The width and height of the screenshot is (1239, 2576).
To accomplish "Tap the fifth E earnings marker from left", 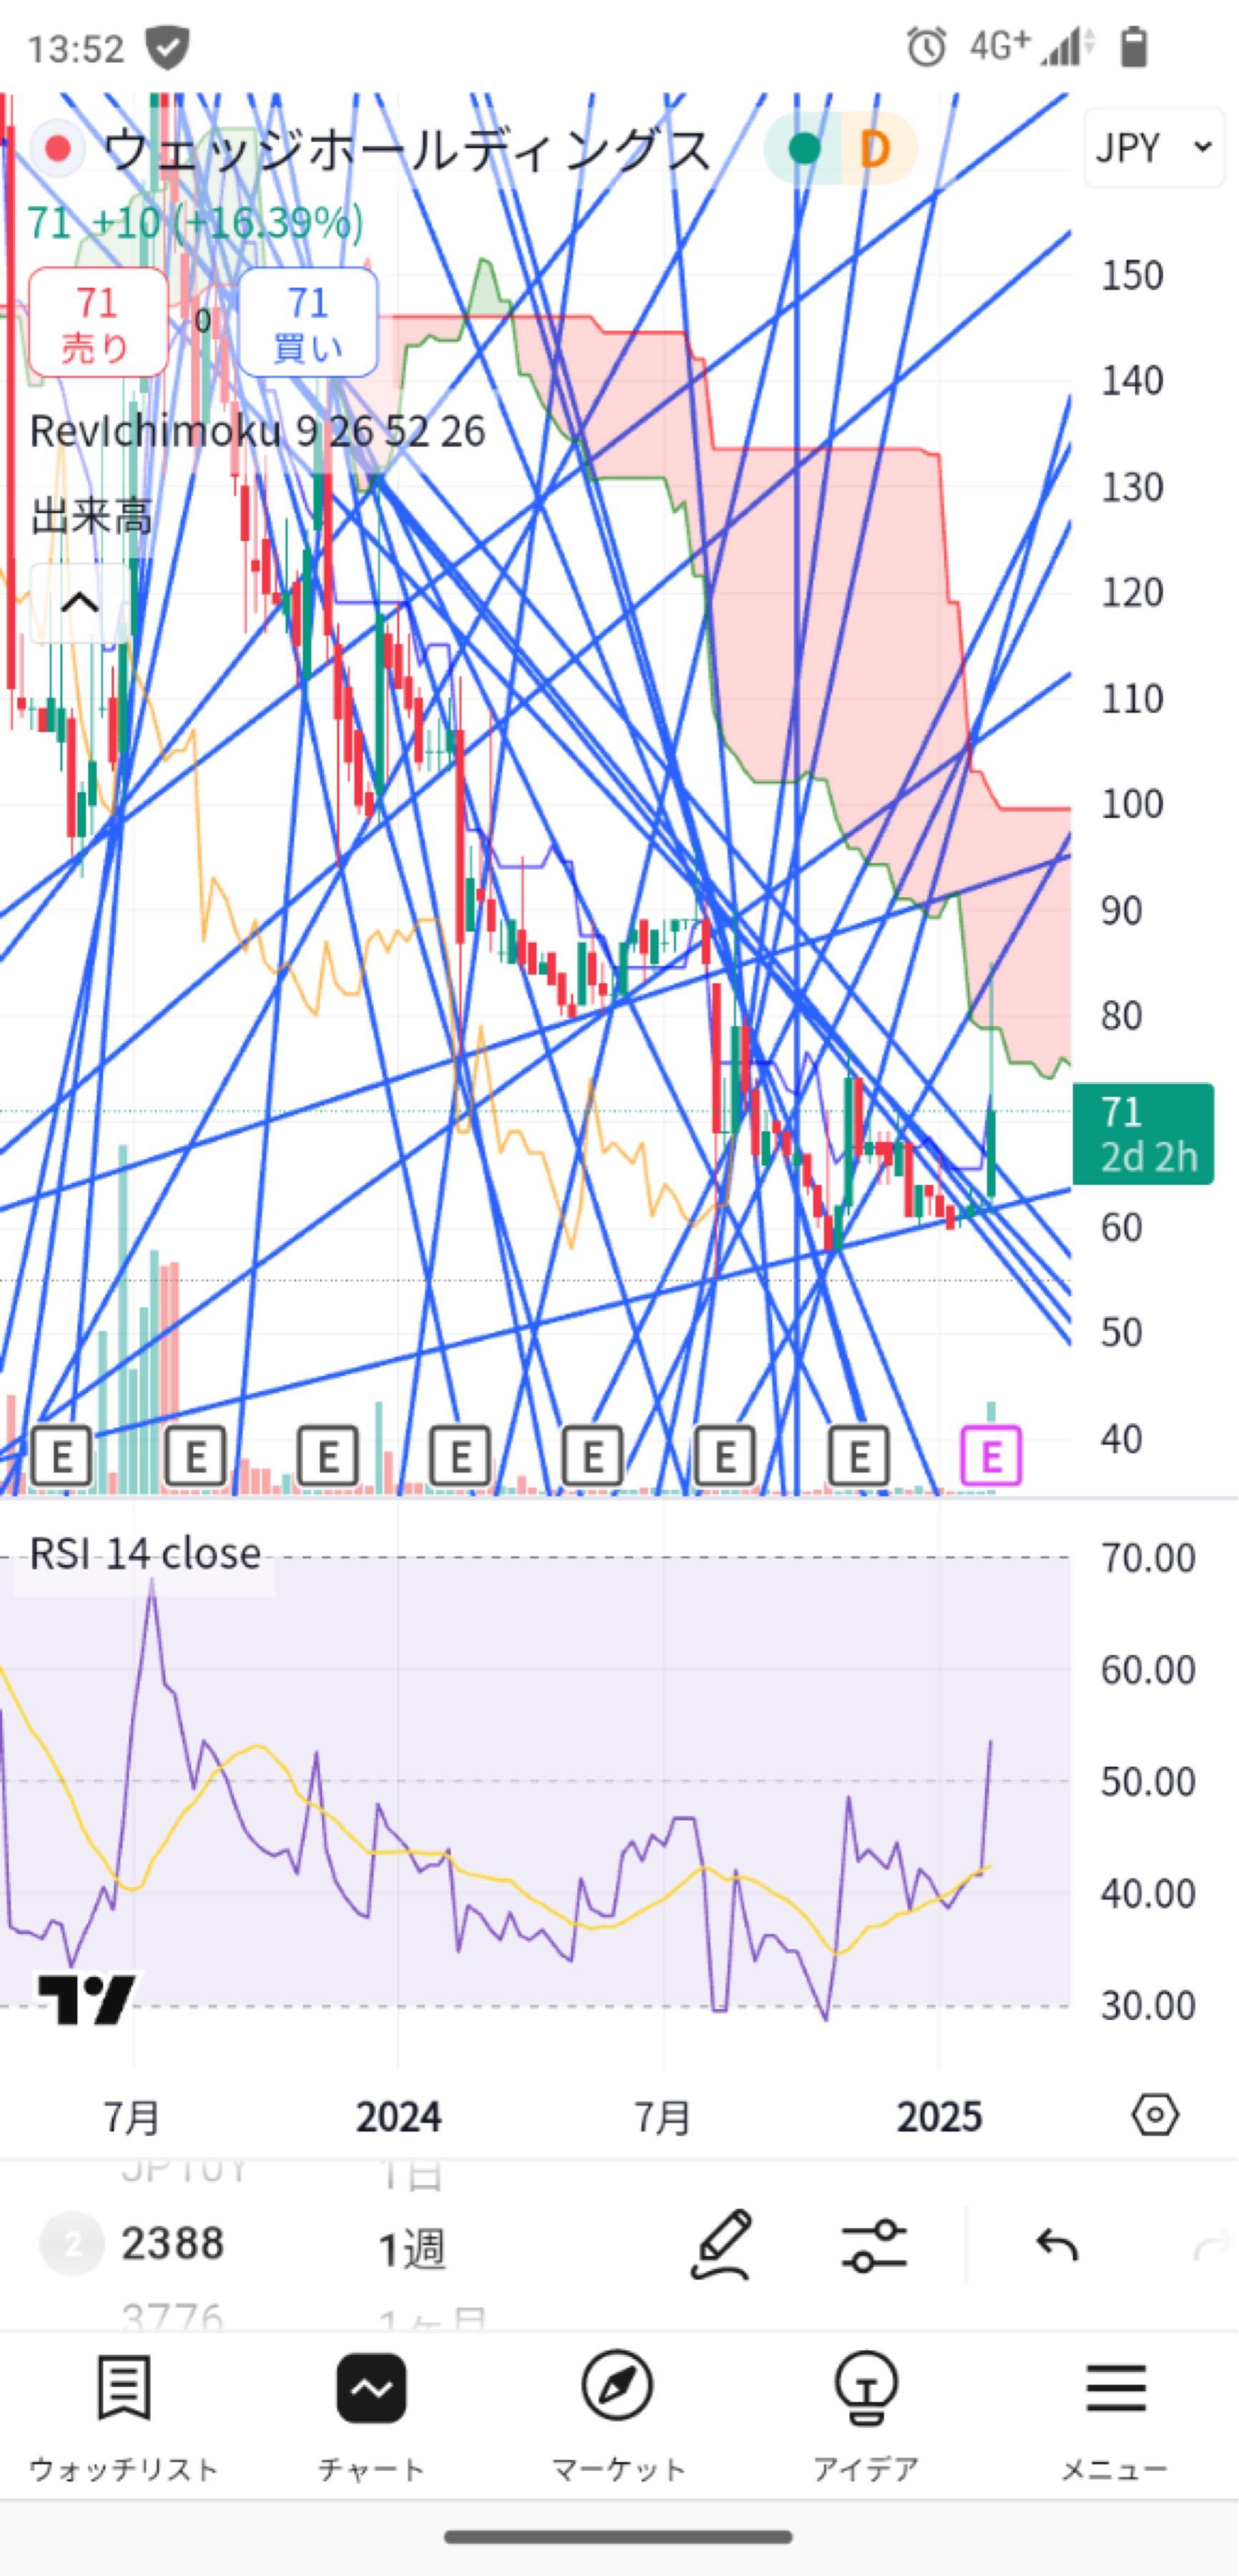I will 593,1456.
